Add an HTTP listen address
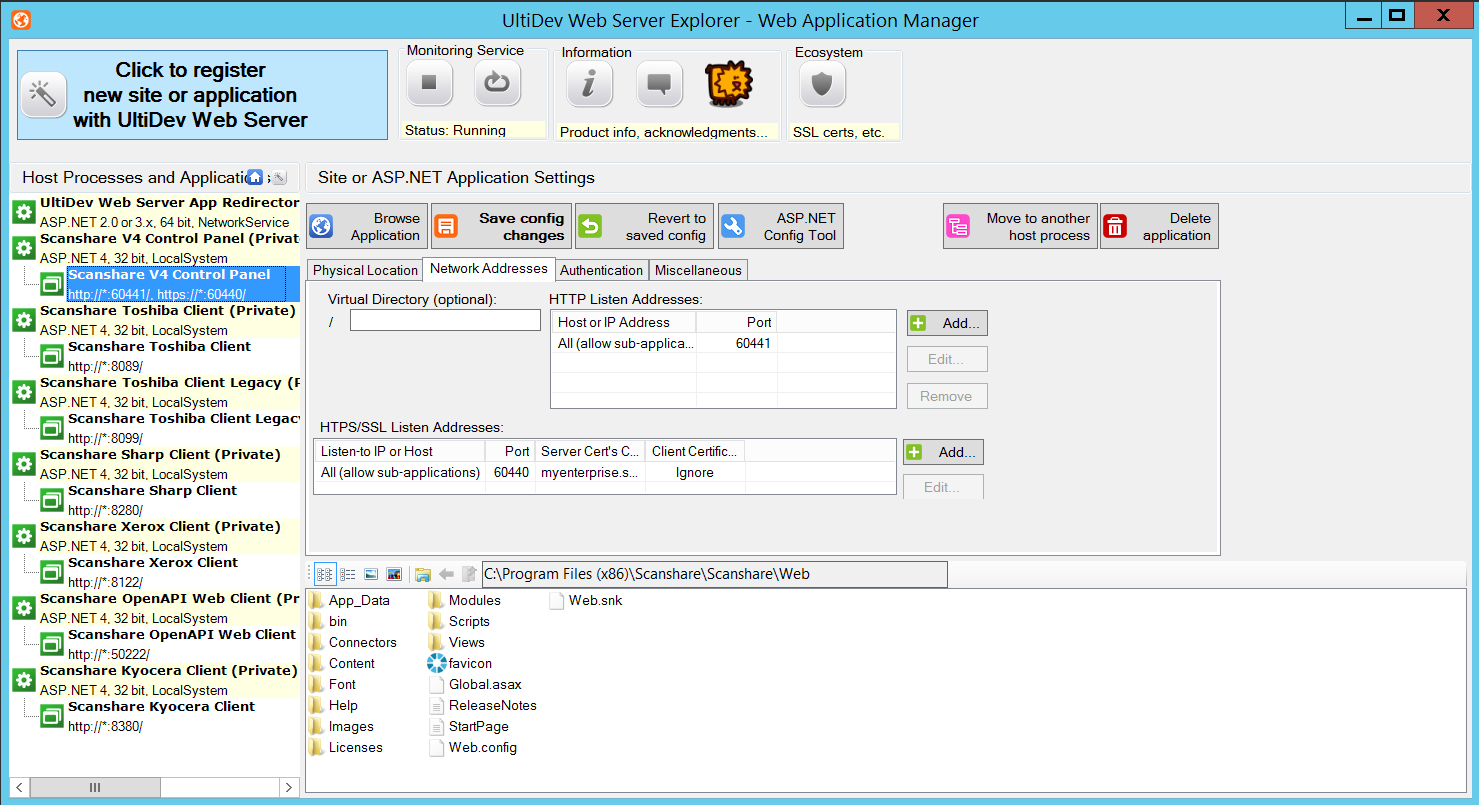 tap(948, 323)
